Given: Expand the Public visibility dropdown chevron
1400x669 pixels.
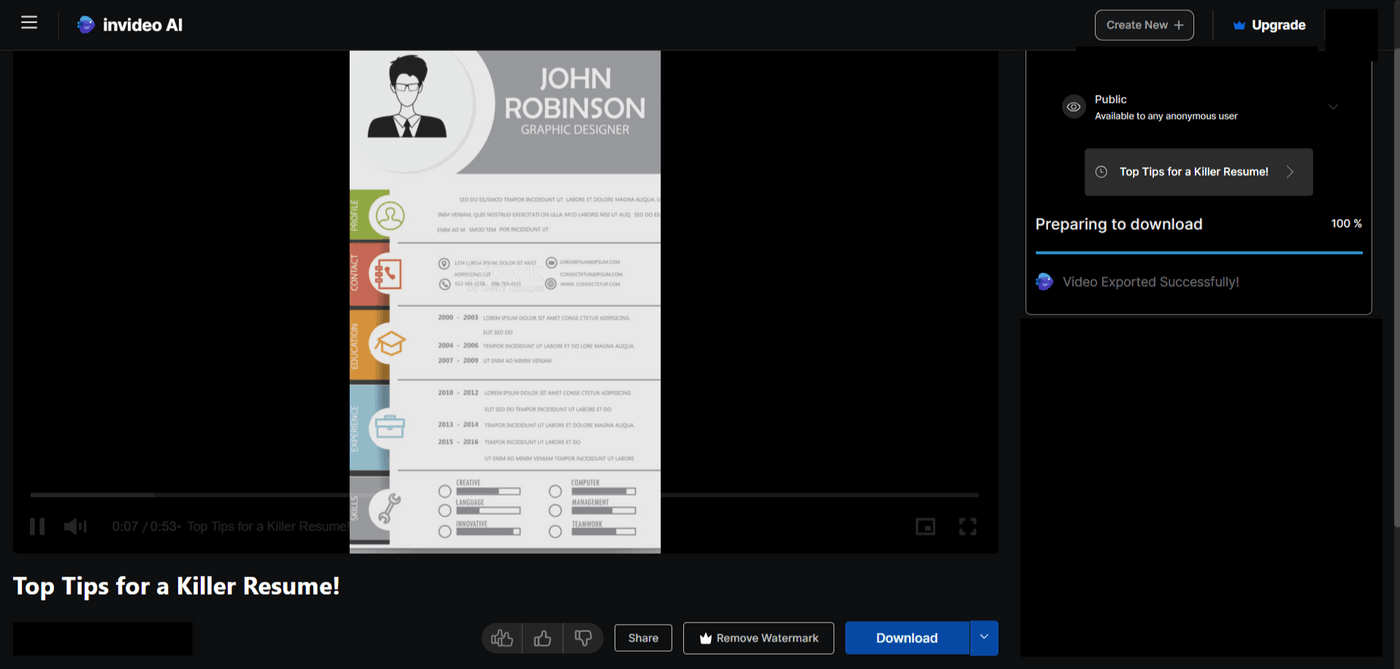Looking at the screenshot, I should [1333, 107].
